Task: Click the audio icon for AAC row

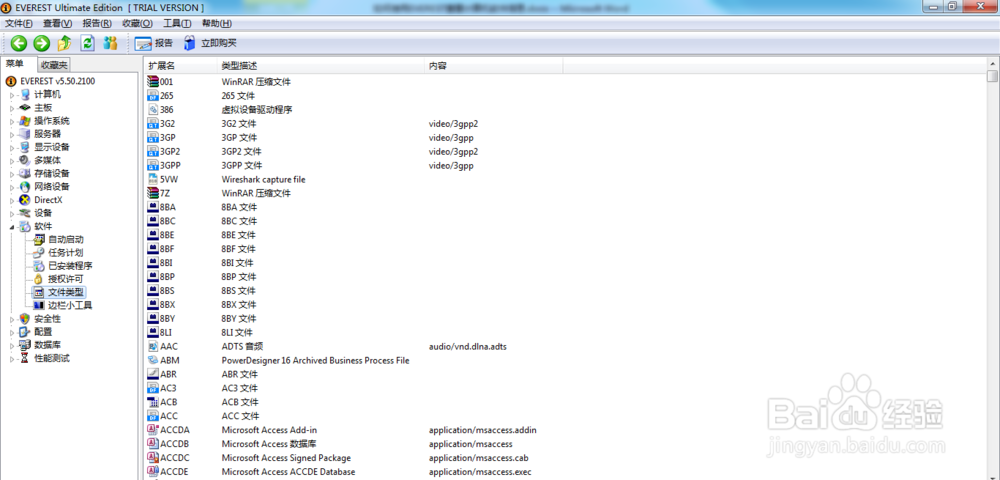Action: pos(153,346)
